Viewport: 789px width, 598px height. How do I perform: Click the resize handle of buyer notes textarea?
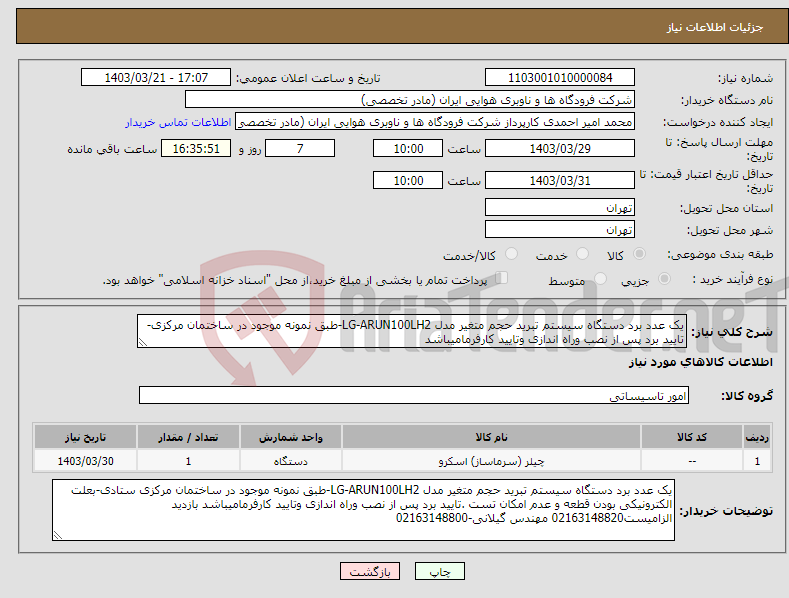58,535
